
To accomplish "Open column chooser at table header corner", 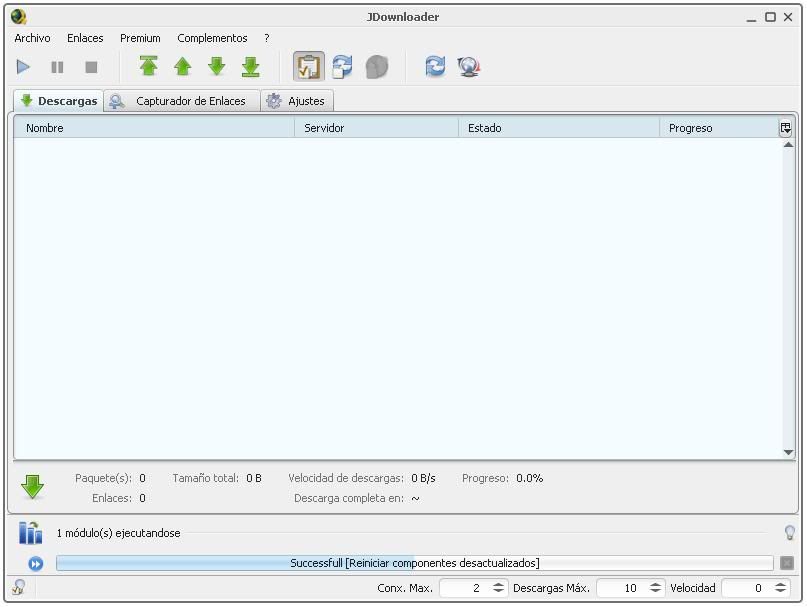I will pyautogui.click(x=786, y=128).
